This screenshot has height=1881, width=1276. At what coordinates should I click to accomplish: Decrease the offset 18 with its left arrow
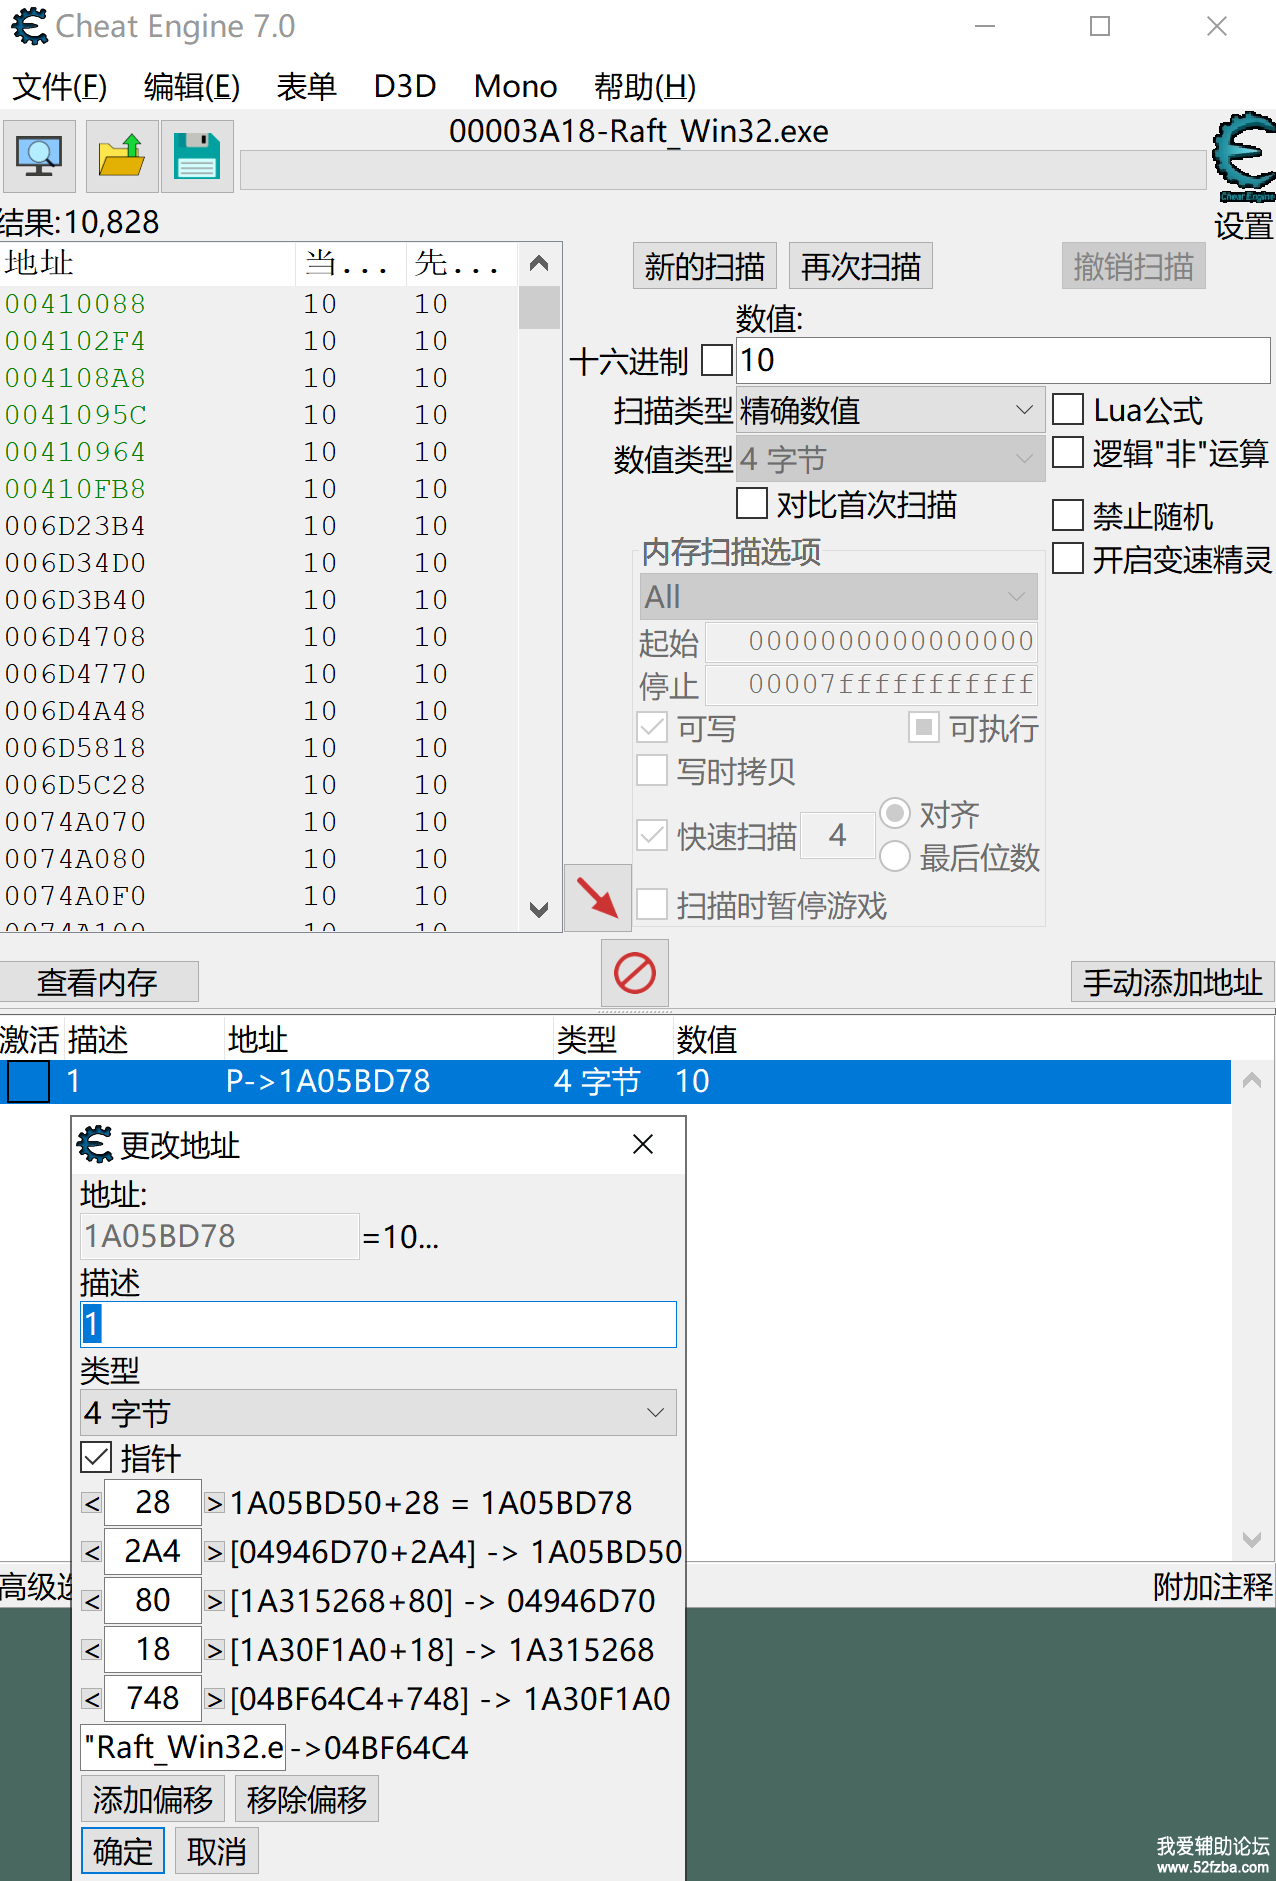[x=92, y=1650]
